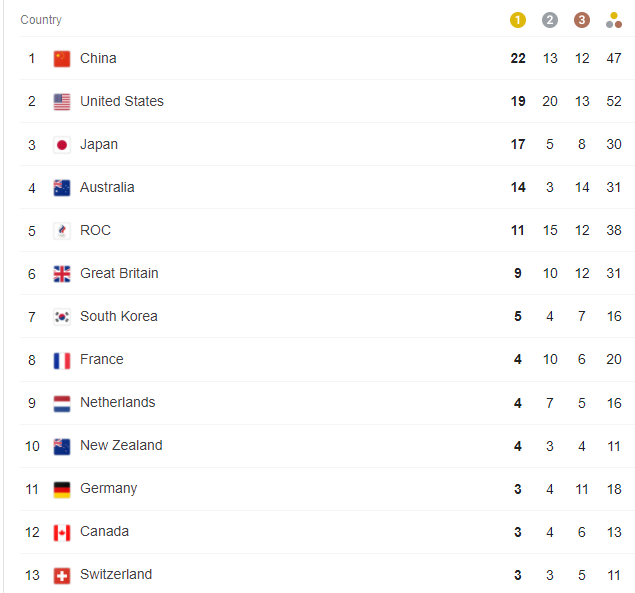Click the South Korea flag icon
Screen dimensions: 635x593
click(62, 317)
